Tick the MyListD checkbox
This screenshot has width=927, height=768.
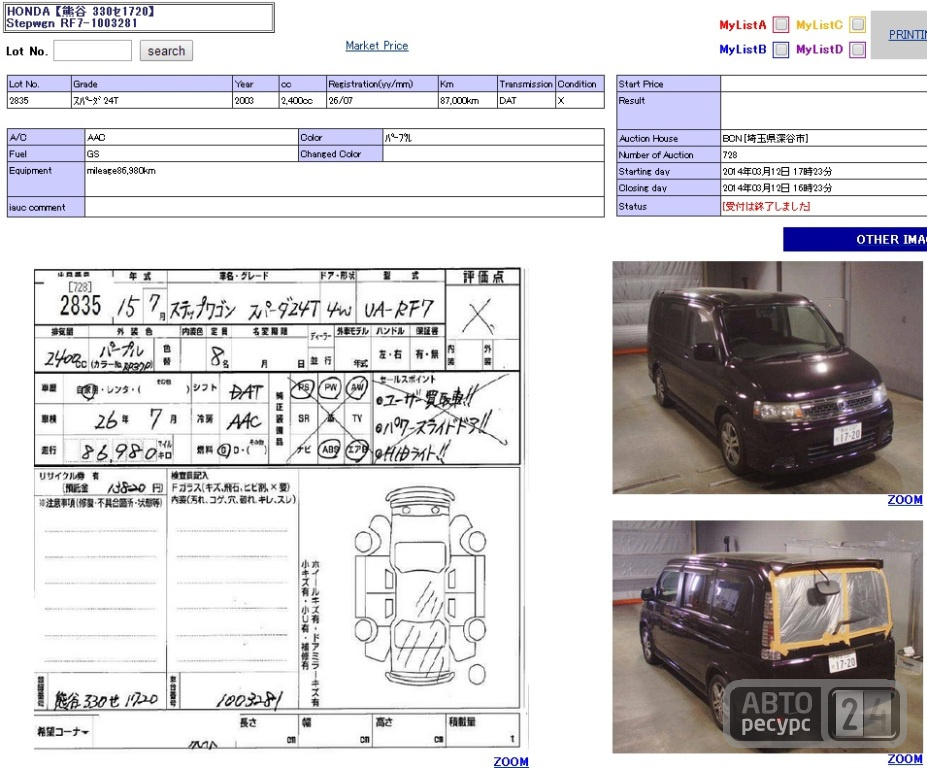click(857, 50)
